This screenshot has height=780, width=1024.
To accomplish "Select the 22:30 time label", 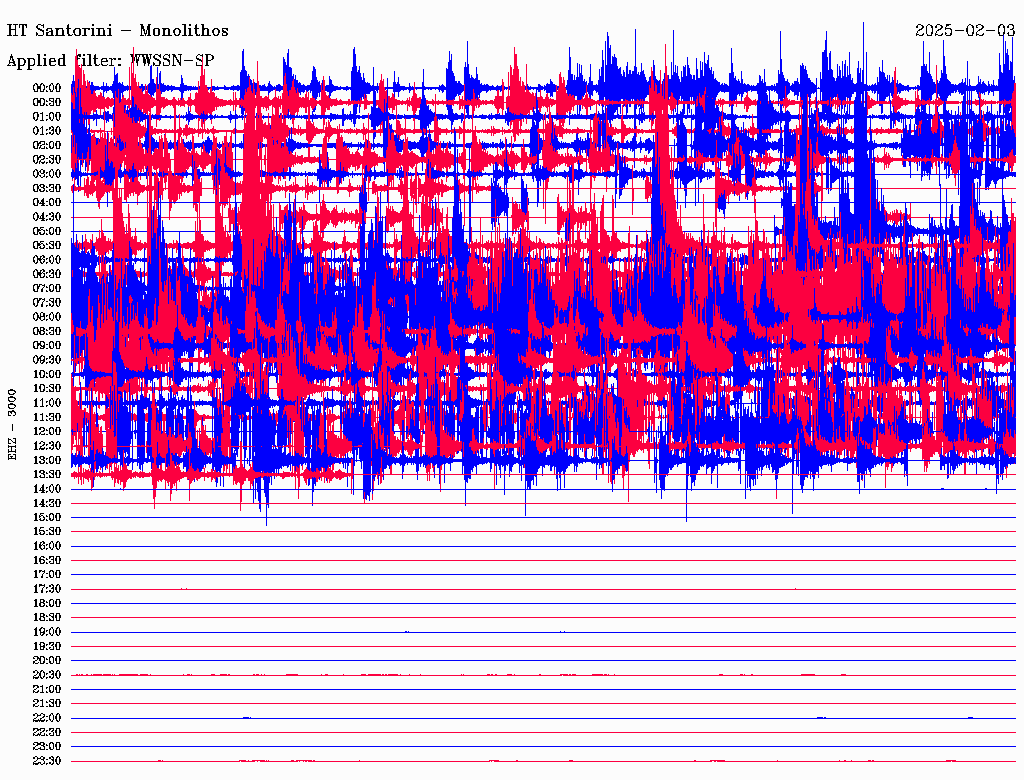I will pyautogui.click(x=47, y=732).
